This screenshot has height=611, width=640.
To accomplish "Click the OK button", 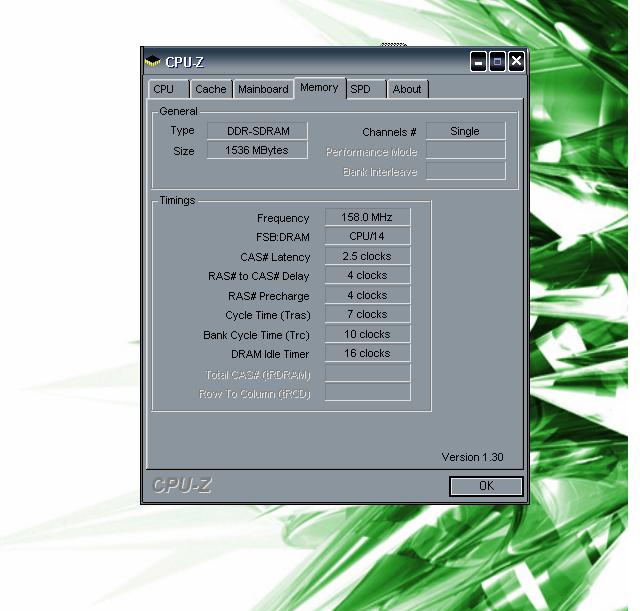I will (486, 486).
